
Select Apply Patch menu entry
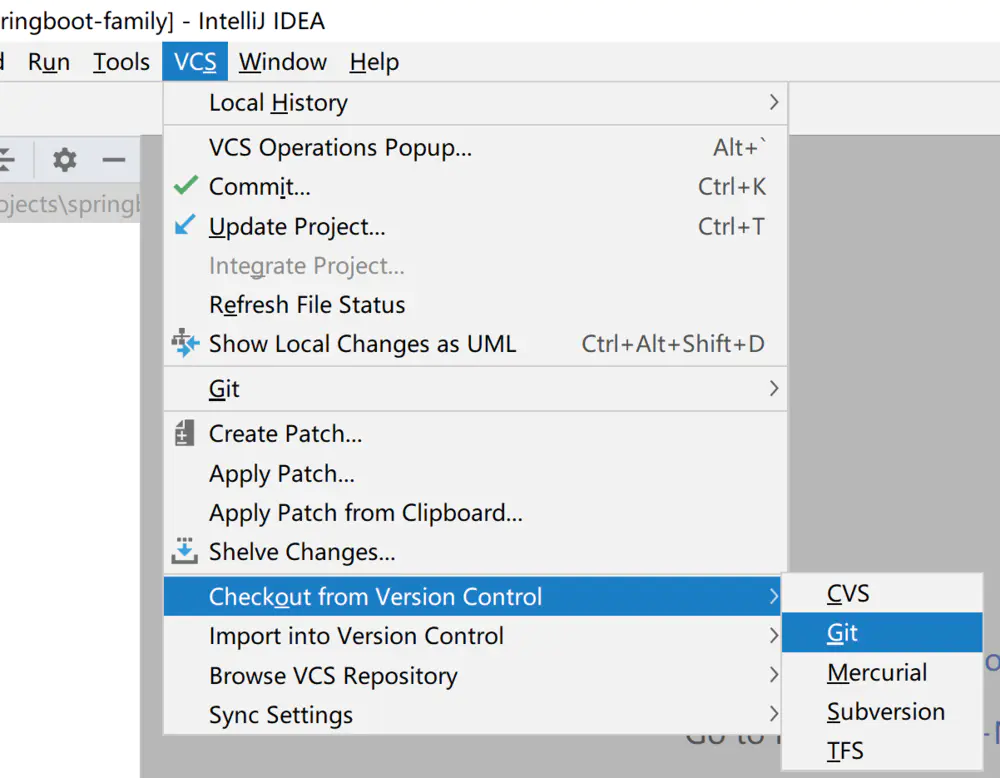(x=476, y=473)
